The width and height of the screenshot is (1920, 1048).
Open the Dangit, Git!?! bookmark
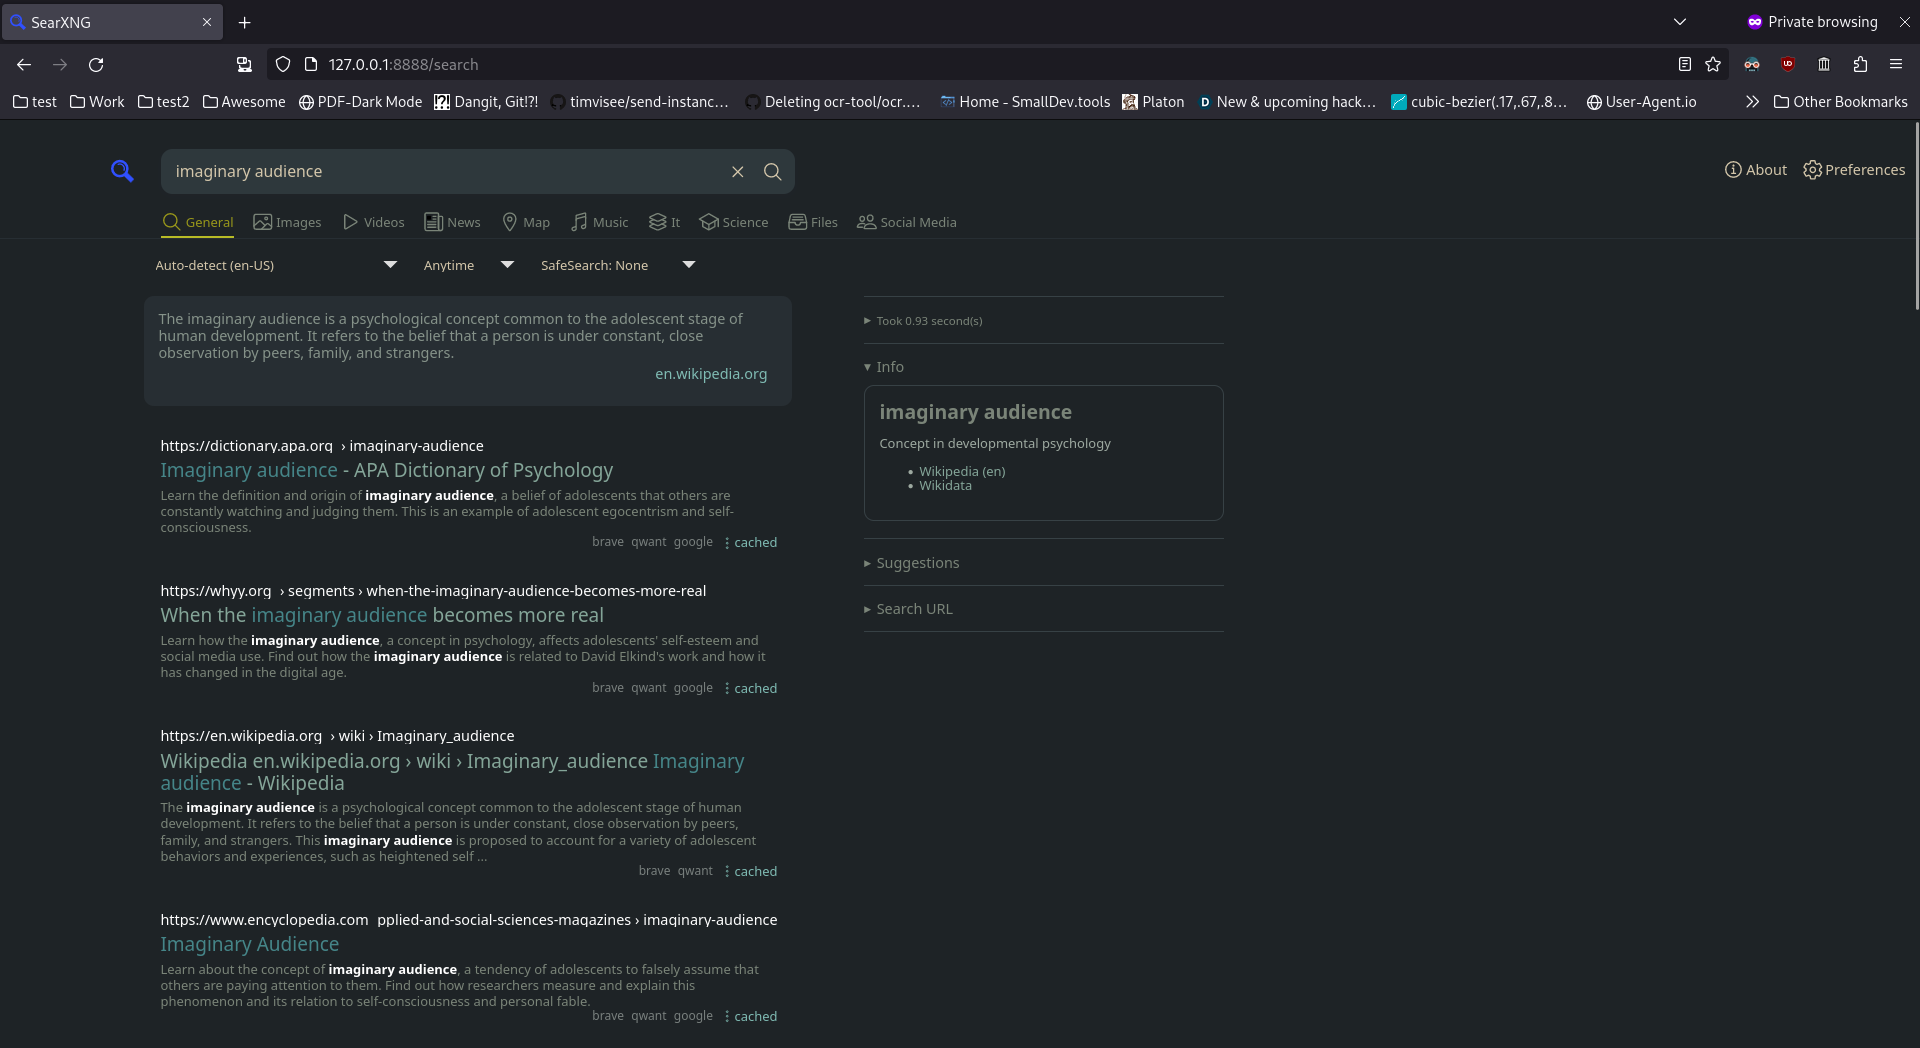(x=486, y=102)
